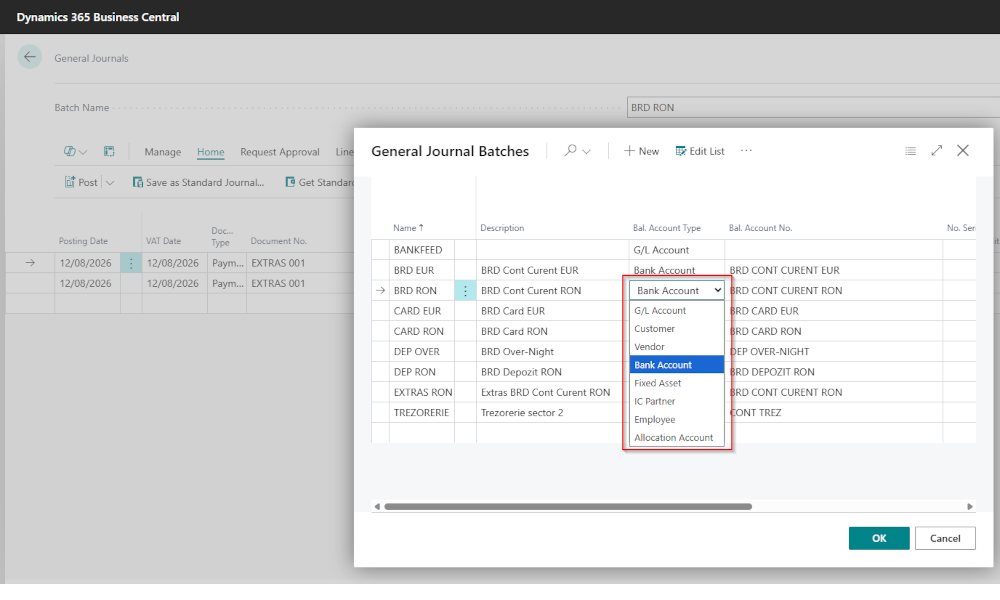Click the Post action in General Journals
This screenshot has width=1000, height=600.
(x=81, y=182)
